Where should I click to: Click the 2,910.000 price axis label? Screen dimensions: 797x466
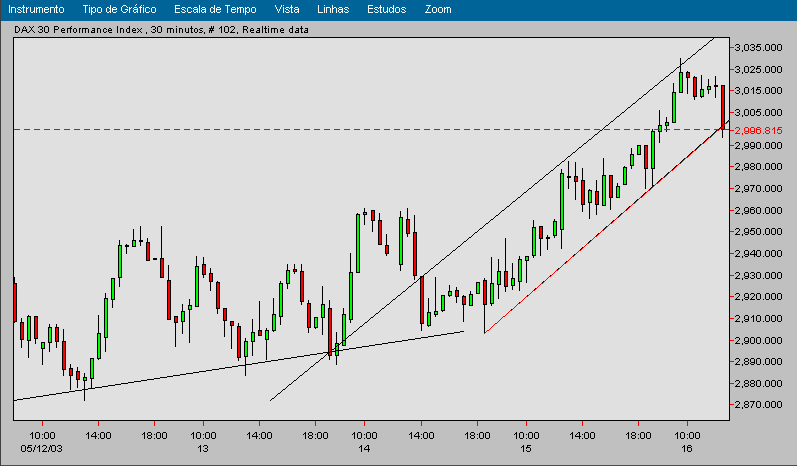pos(758,318)
